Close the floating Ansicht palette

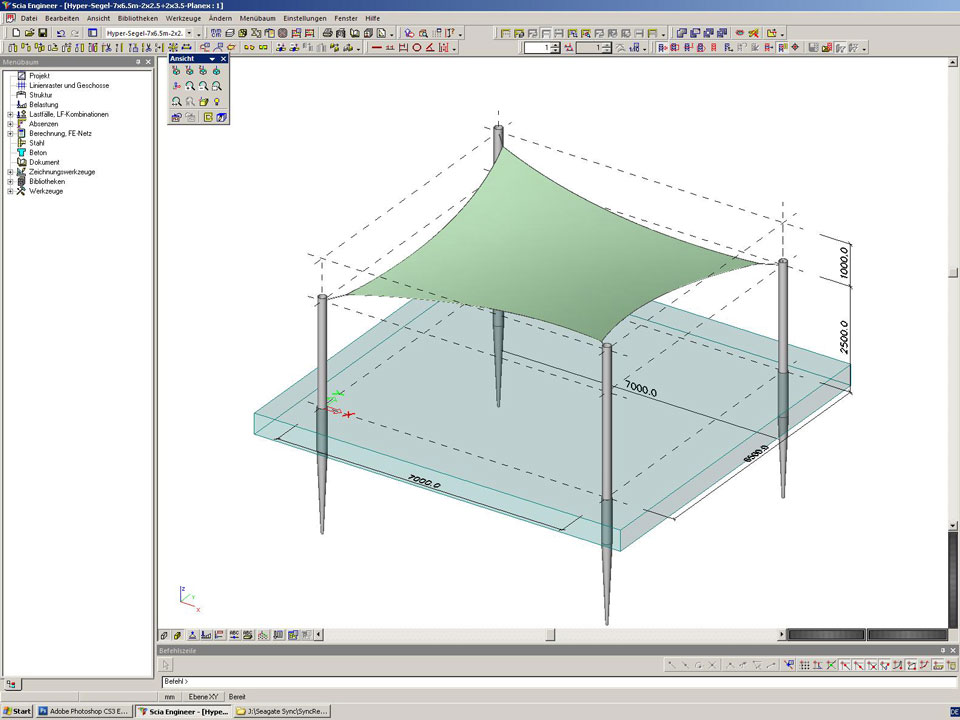pyautogui.click(x=224, y=59)
